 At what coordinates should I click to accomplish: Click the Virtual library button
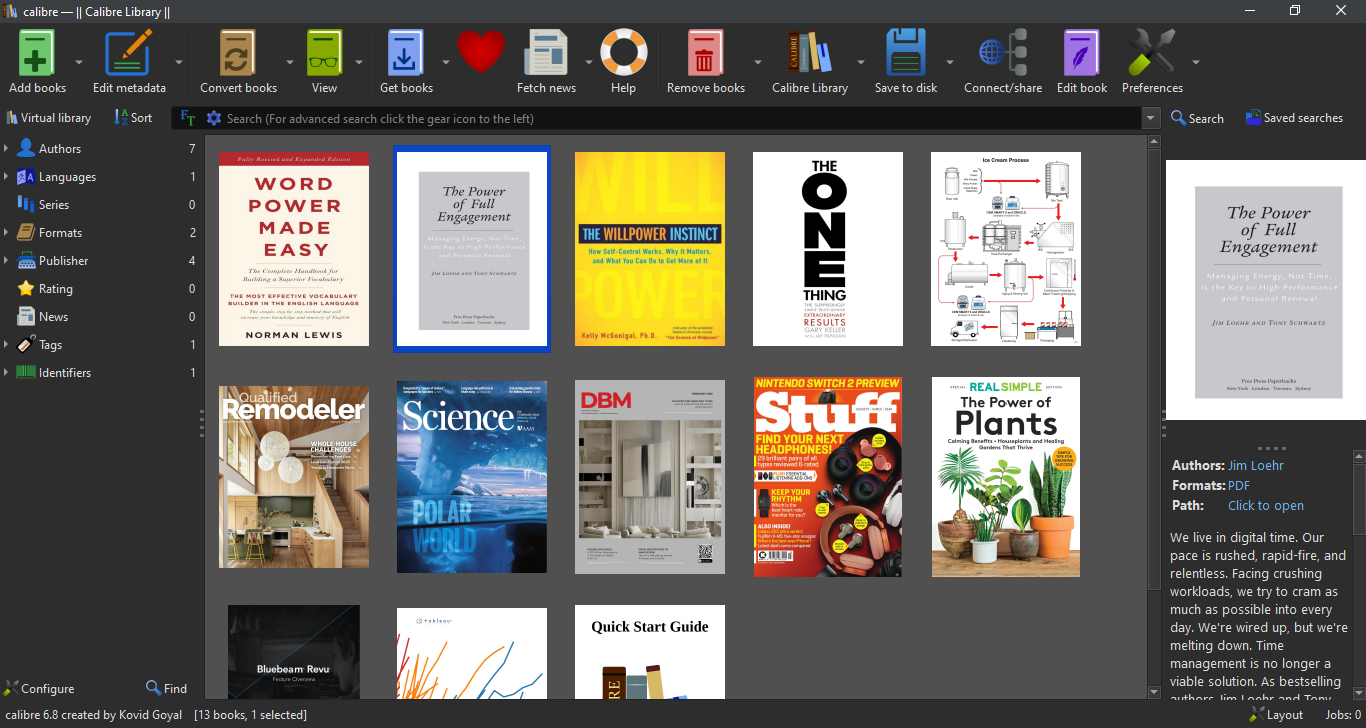pos(48,117)
